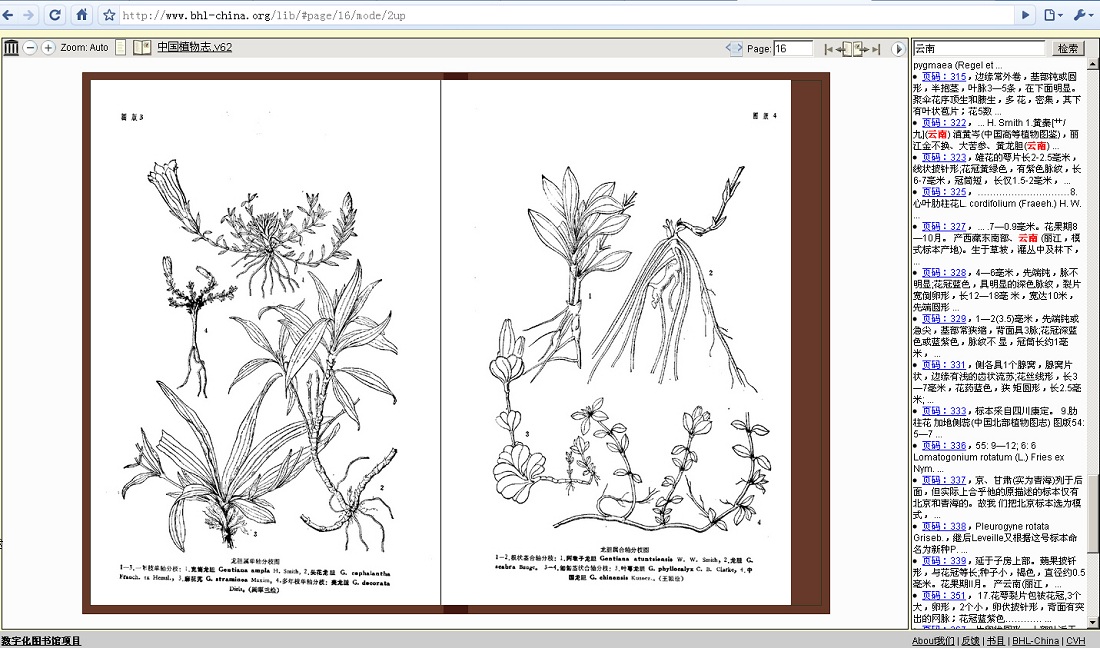
Task: Open search result 页码：336
Action: click(x=944, y=445)
